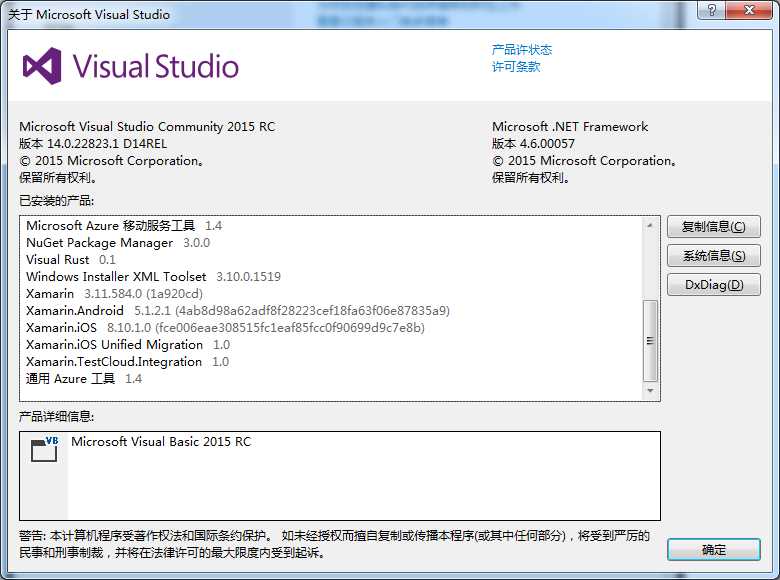This screenshot has height=580, width=780.
Task: Open the 许可条款 license terms link
Action: click(x=516, y=67)
